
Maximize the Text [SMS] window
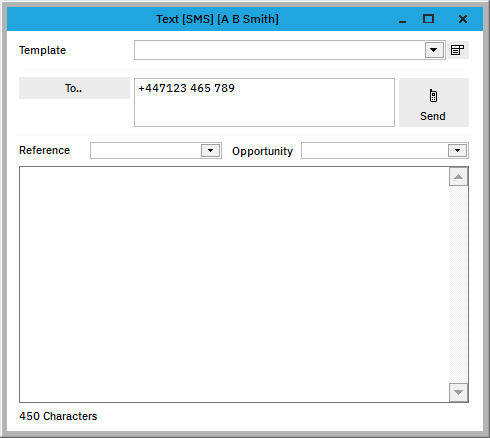click(x=428, y=19)
